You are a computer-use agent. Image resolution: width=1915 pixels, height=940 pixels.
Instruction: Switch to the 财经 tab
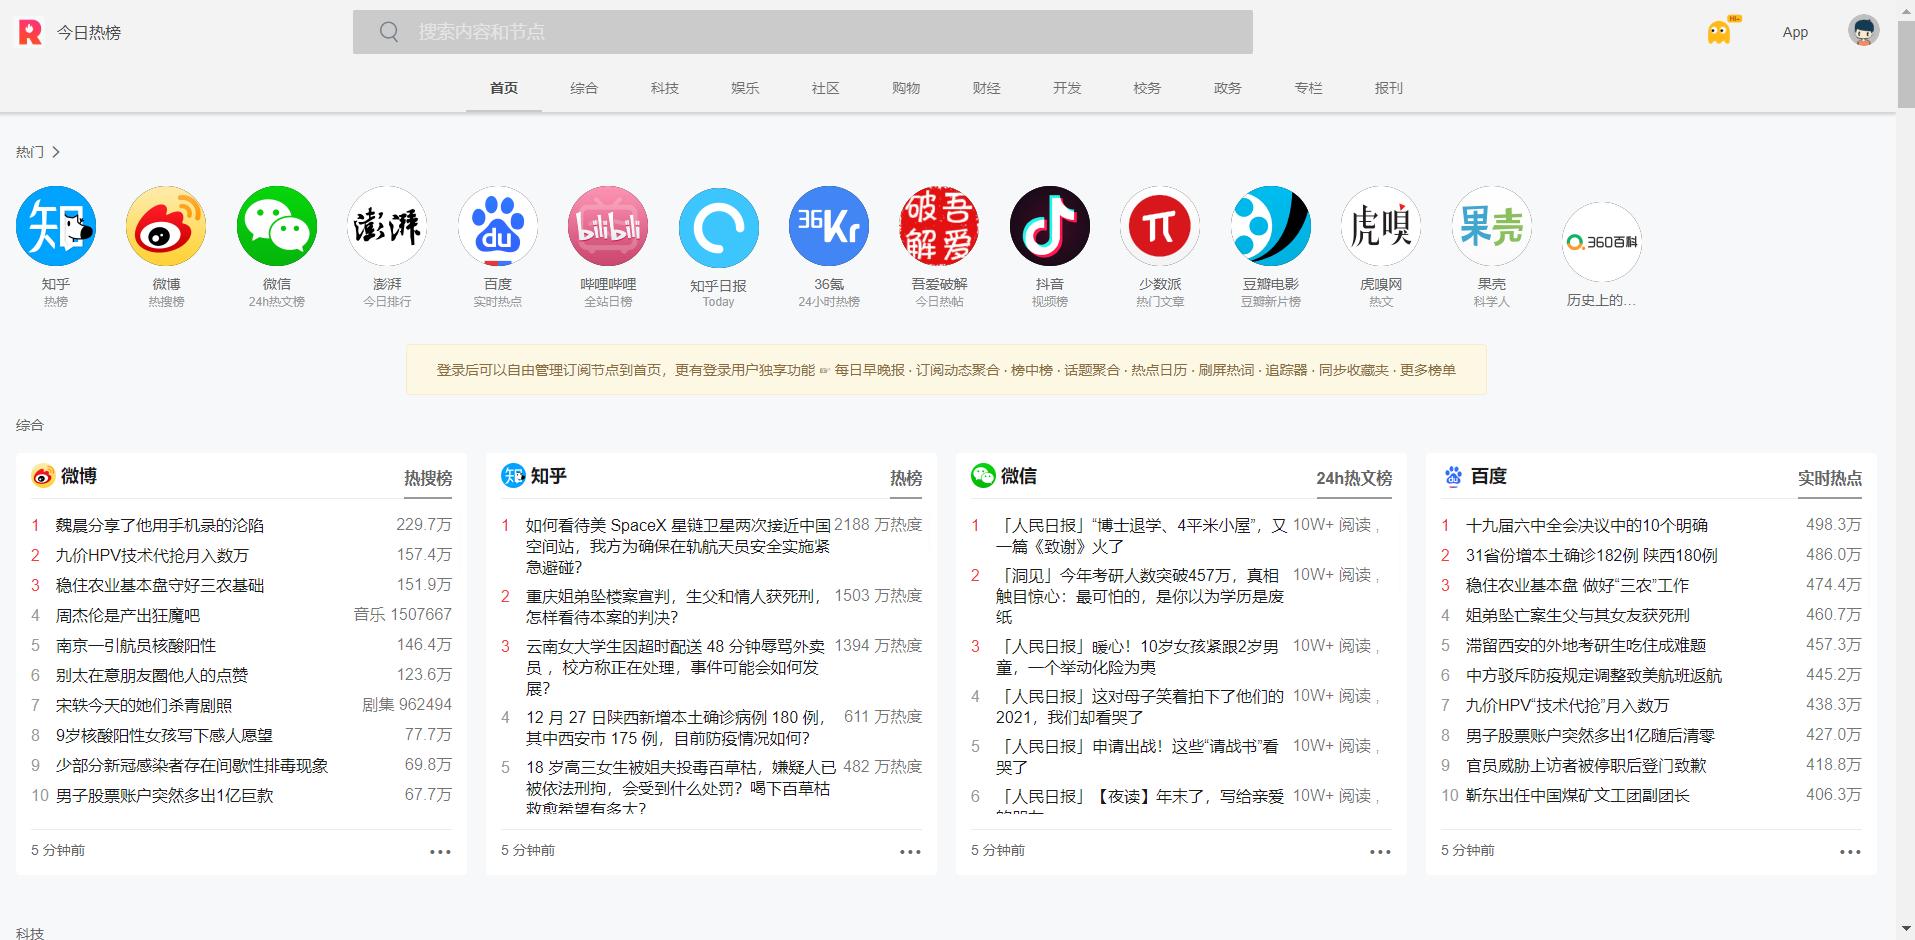(986, 88)
